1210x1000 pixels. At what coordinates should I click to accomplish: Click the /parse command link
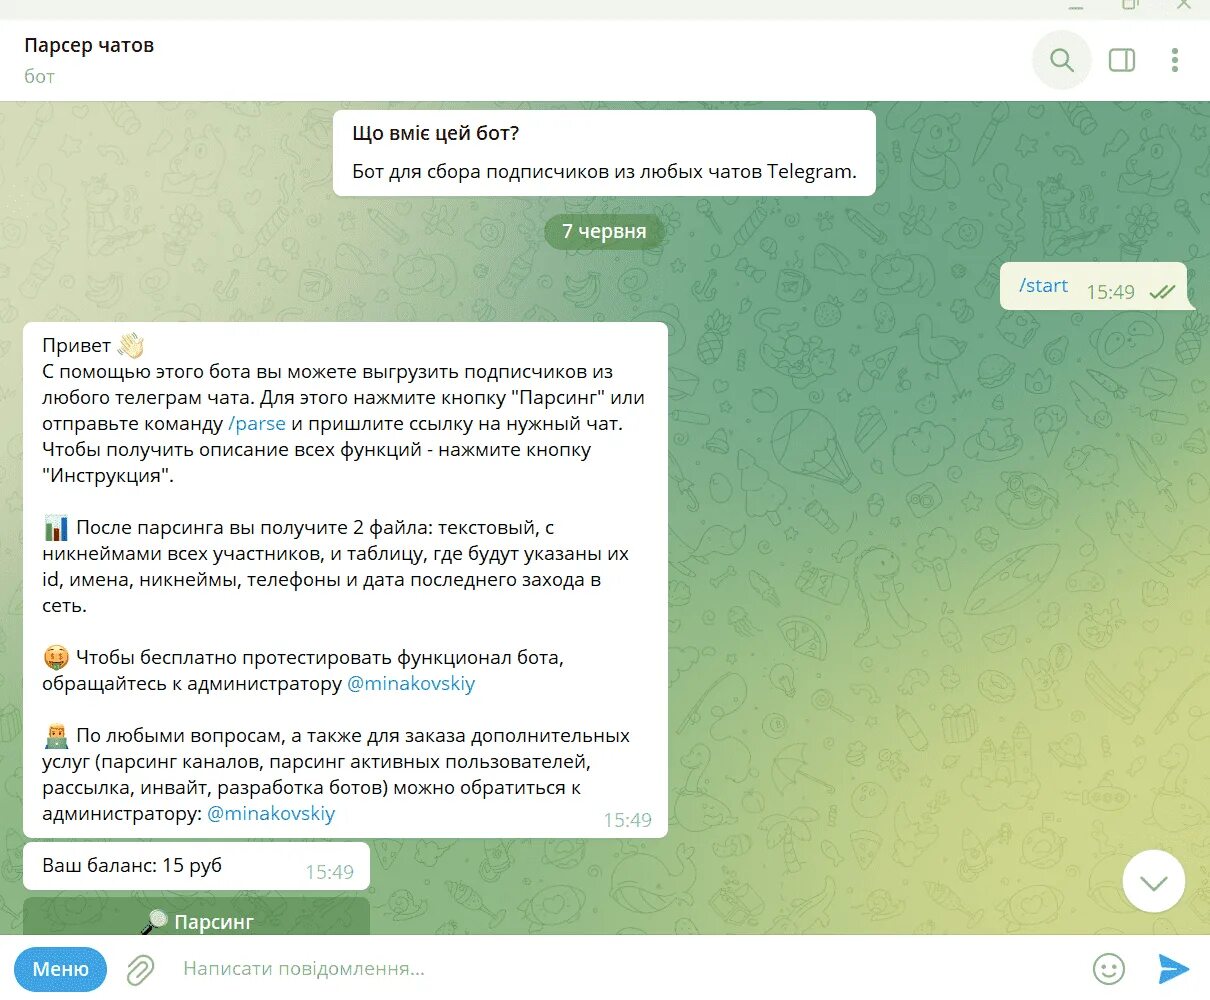[x=257, y=424]
